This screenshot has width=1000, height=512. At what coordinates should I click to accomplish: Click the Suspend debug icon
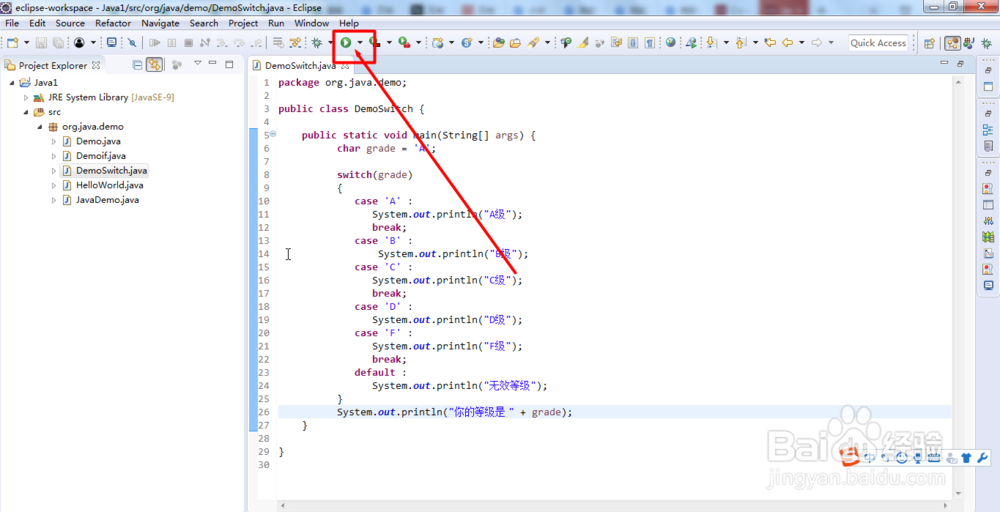pos(172,43)
